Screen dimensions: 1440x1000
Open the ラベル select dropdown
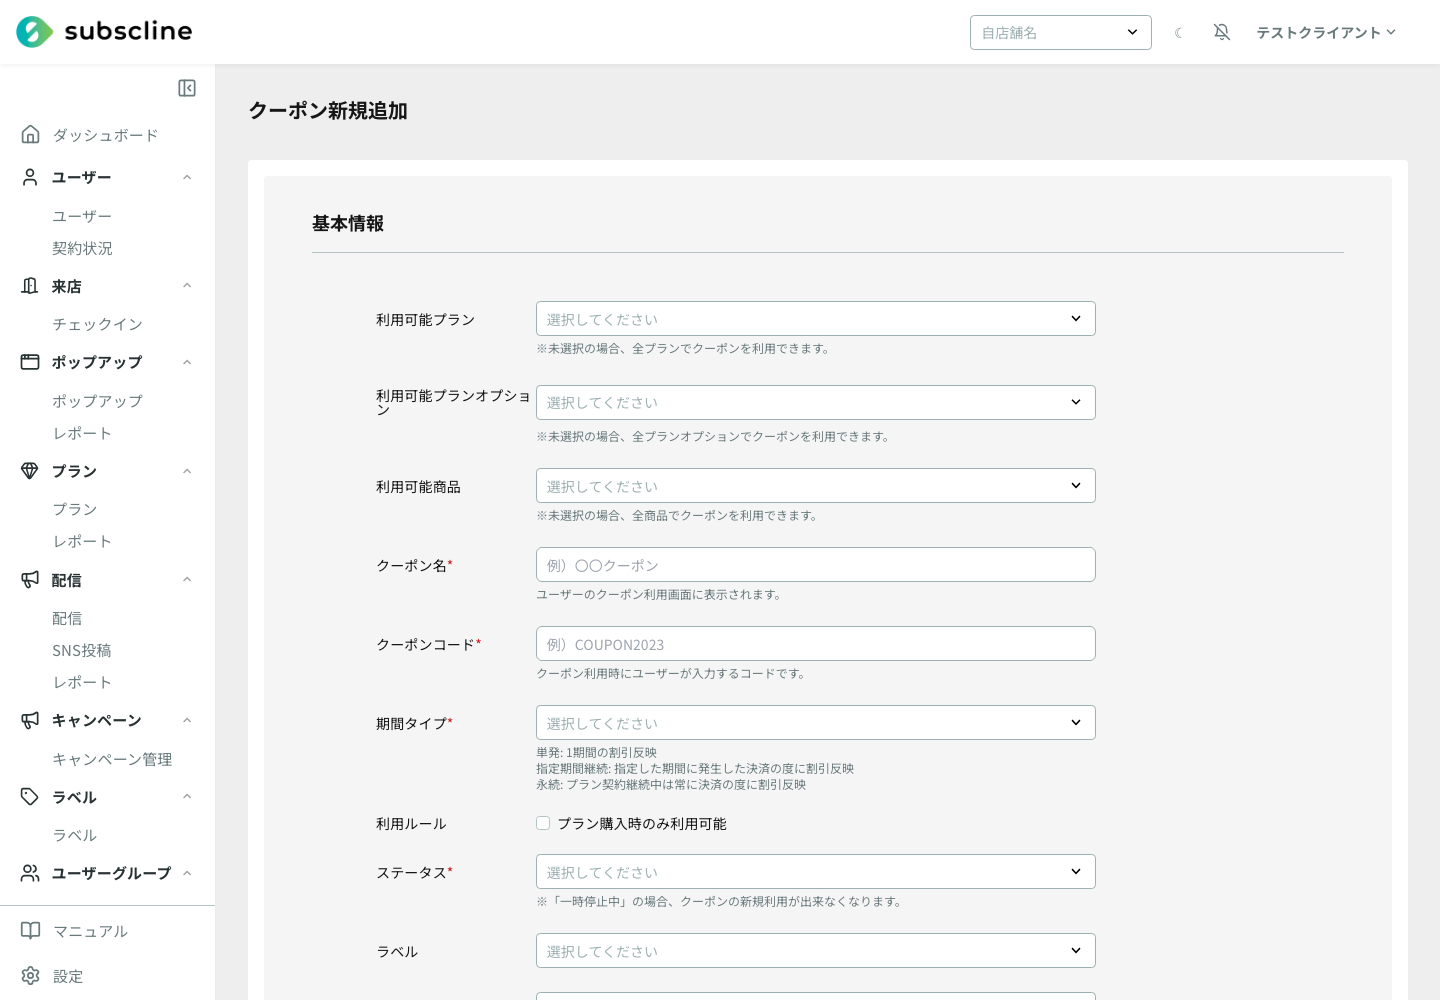coord(816,951)
